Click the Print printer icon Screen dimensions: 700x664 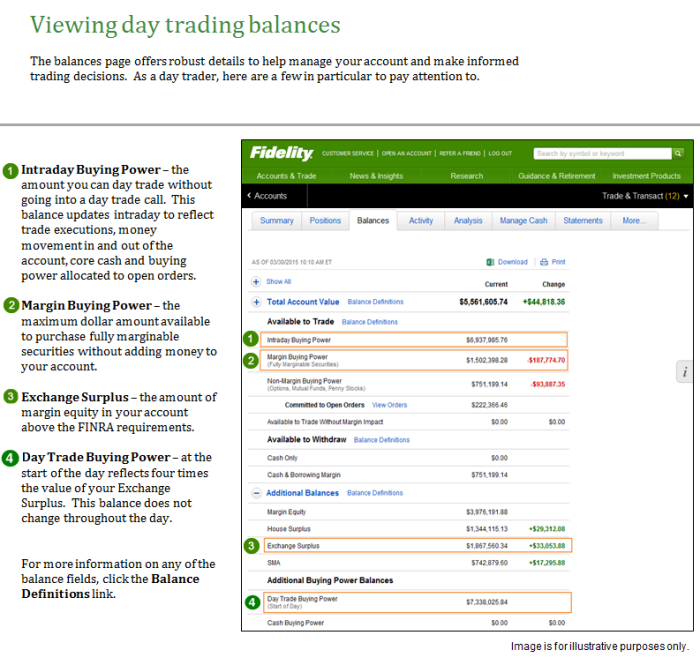tap(544, 262)
